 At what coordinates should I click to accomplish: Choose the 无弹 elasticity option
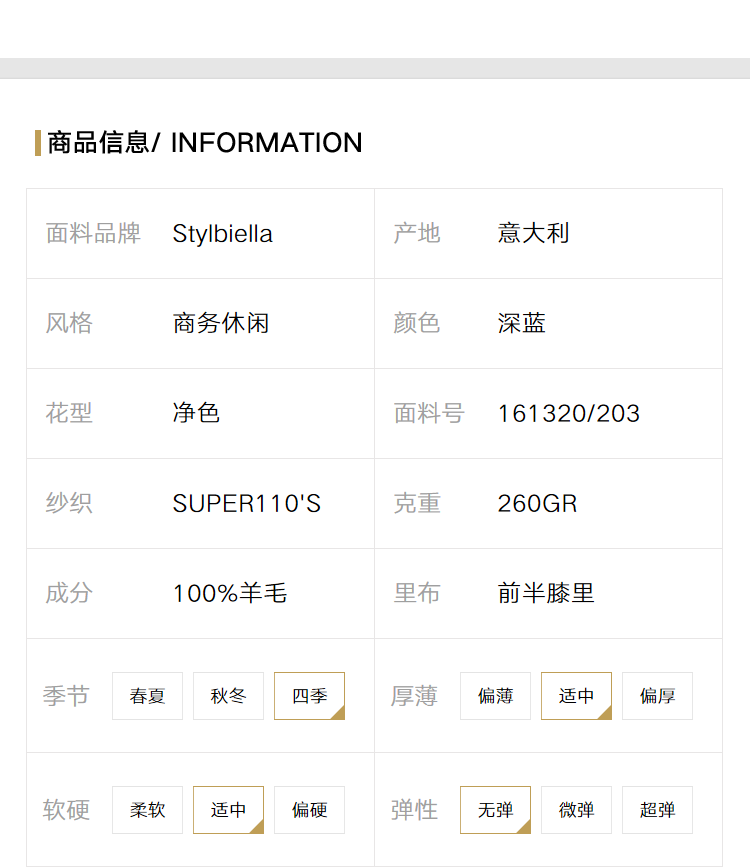495,809
